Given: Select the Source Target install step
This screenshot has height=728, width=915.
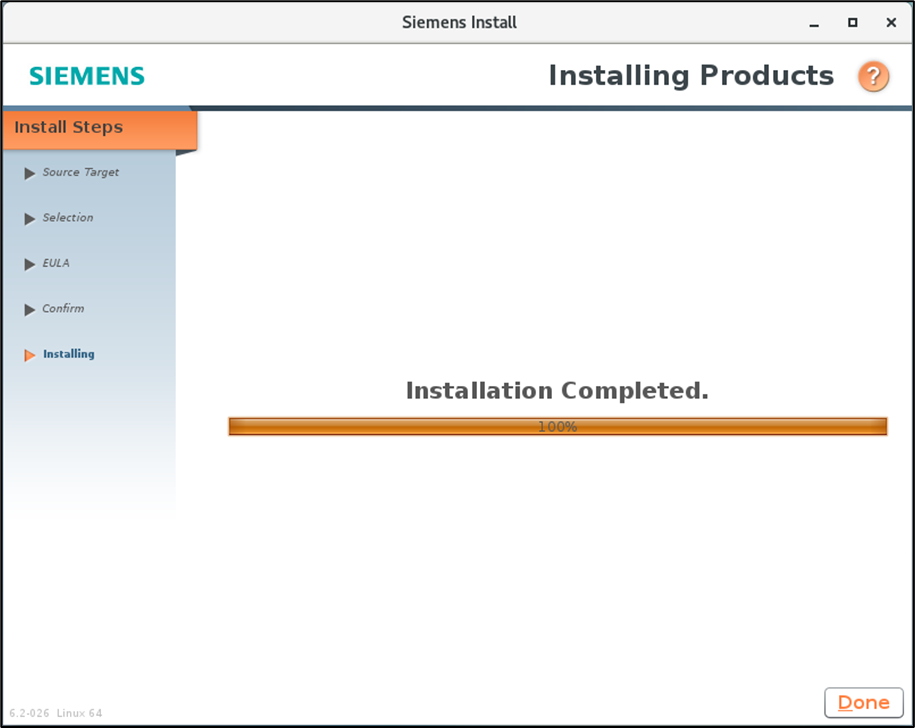Looking at the screenshot, I should pos(81,172).
